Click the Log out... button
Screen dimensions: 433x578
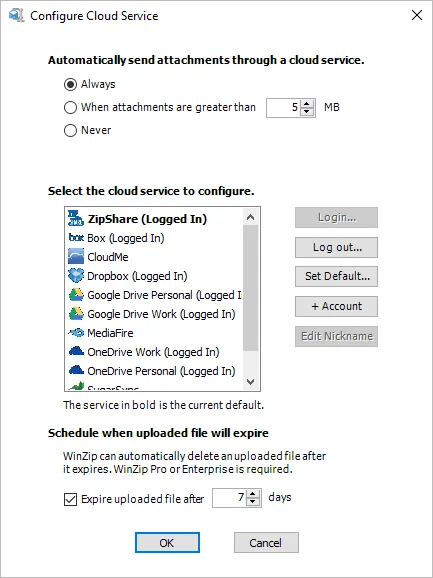click(x=336, y=247)
